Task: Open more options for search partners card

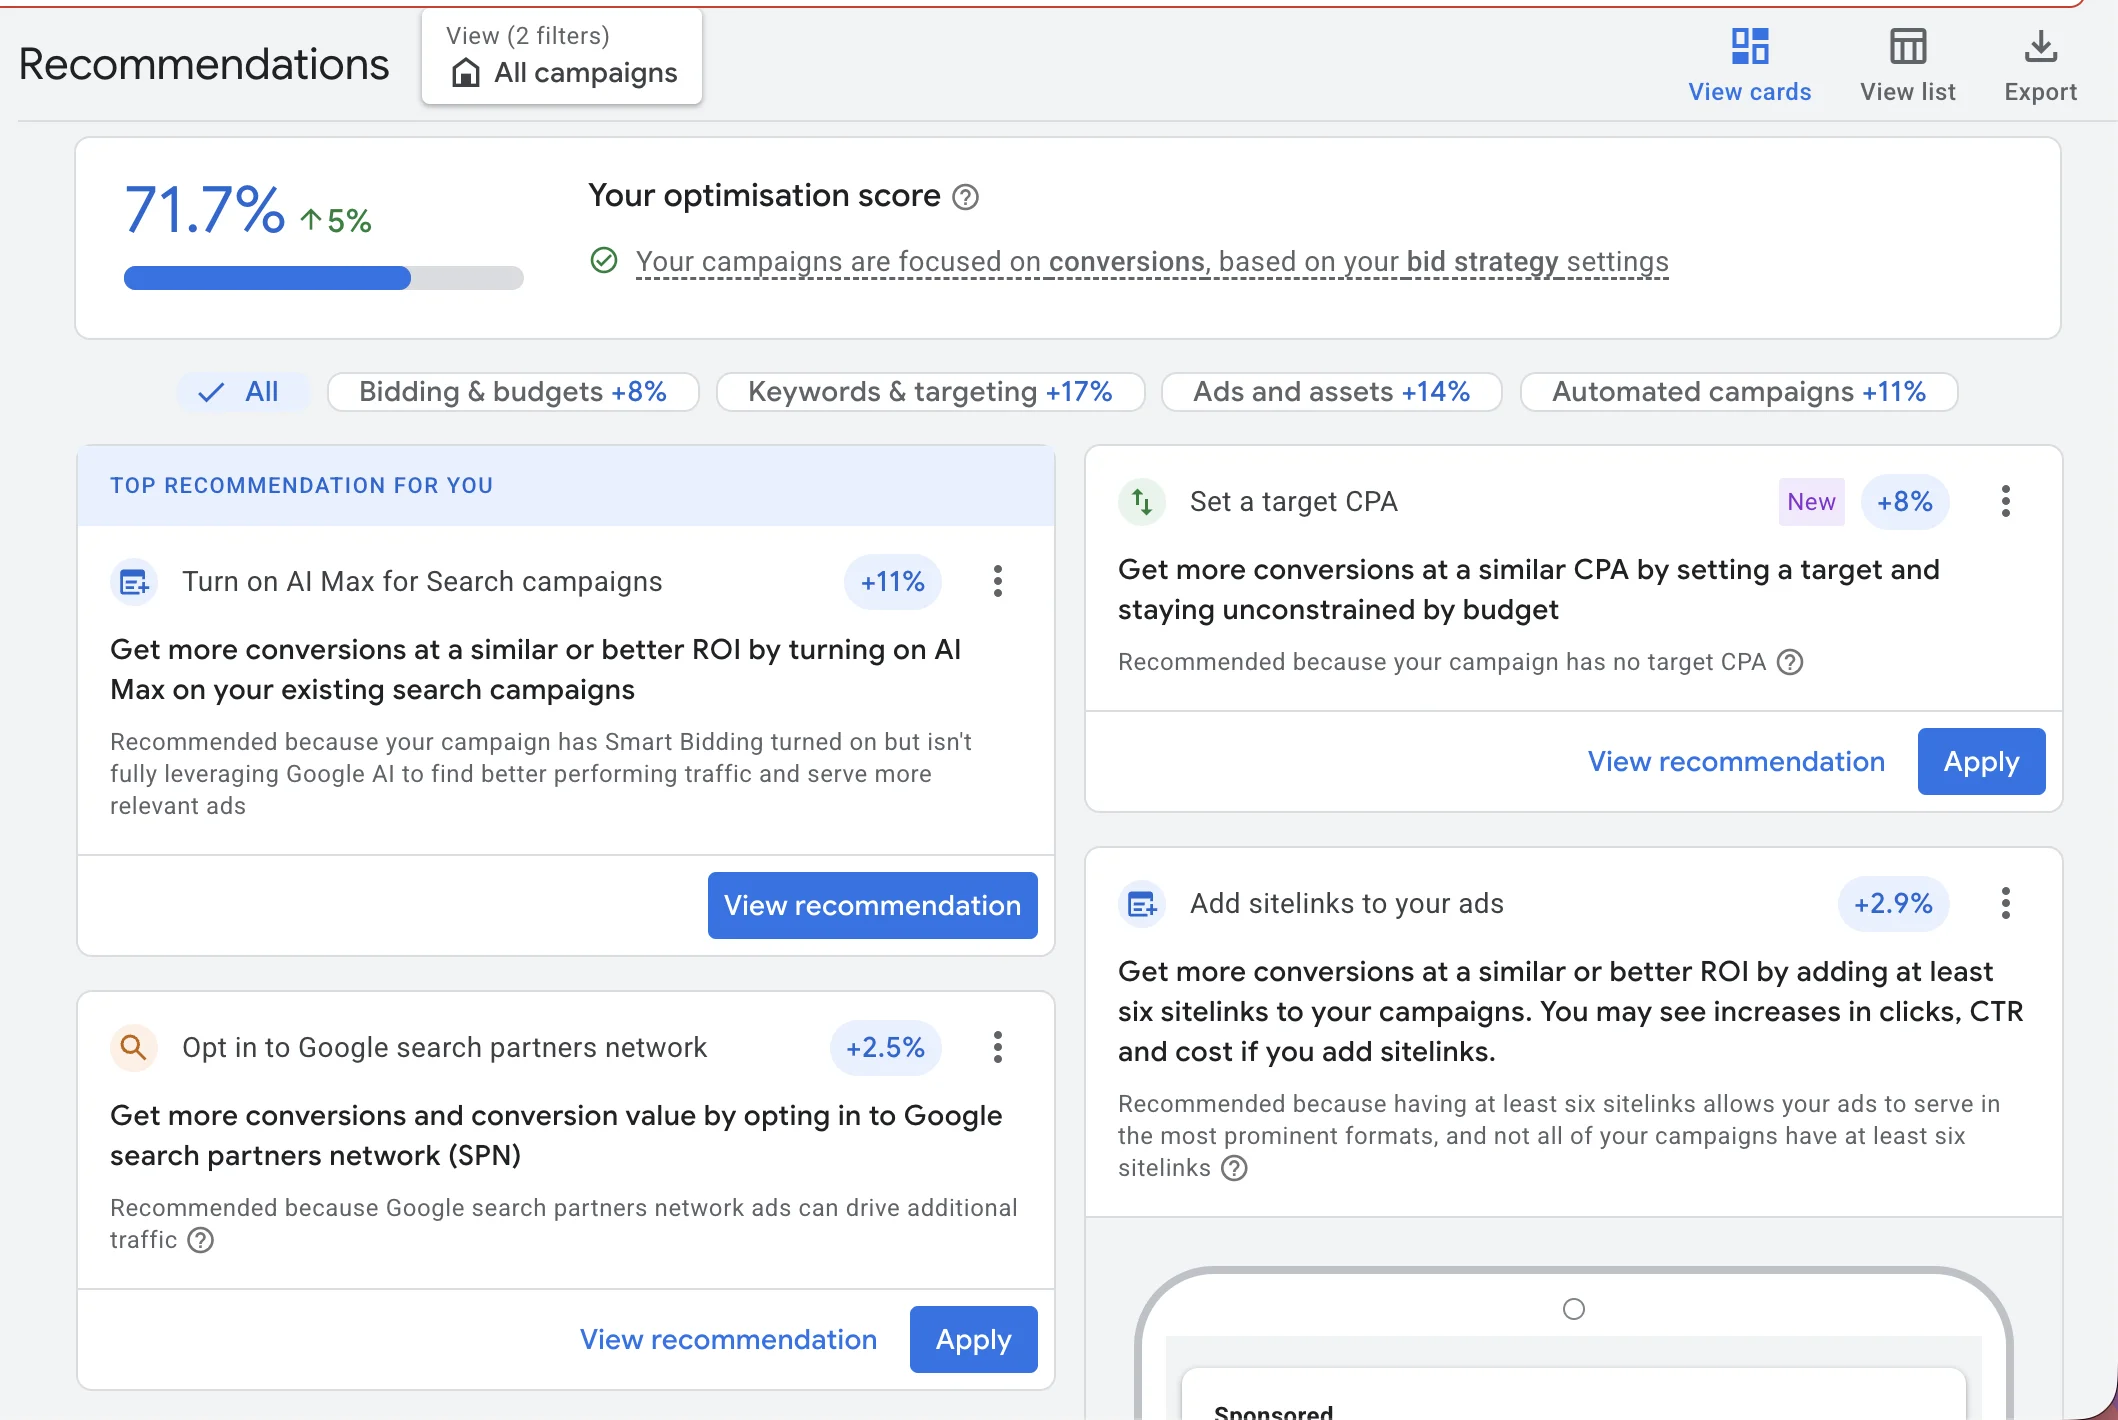Action: point(997,1047)
